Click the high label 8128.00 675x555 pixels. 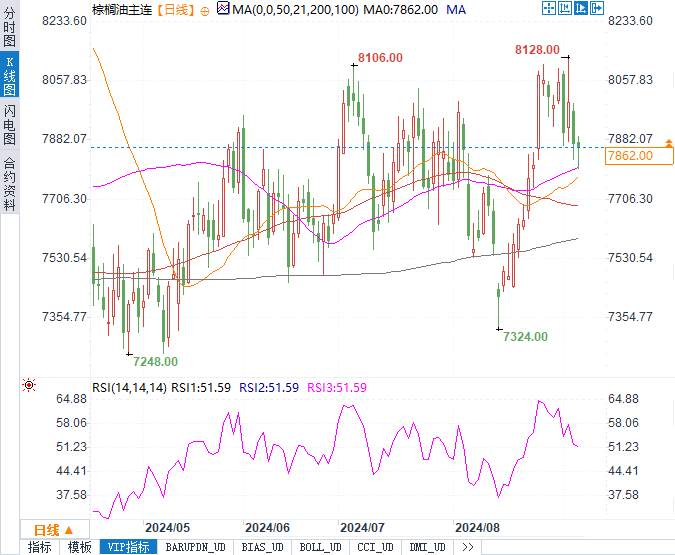coord(537,50)
